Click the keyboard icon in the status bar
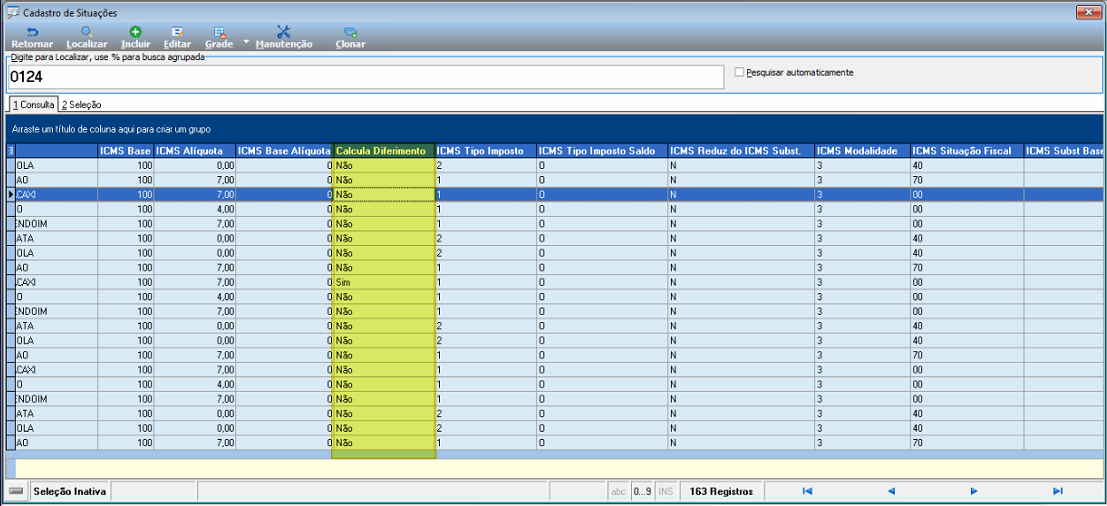The image size is (1107, 506). pyautogui.click(x=17, y=491)
